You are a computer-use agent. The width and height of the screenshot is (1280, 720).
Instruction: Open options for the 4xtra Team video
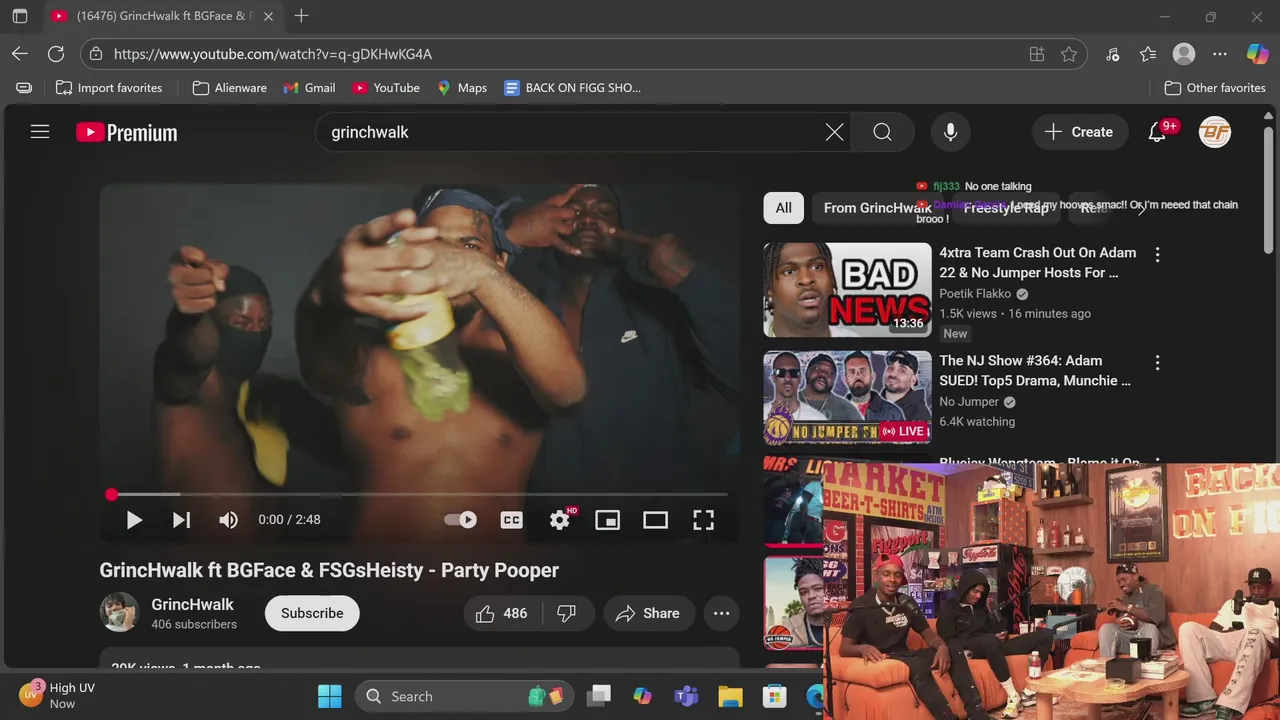1158,255
